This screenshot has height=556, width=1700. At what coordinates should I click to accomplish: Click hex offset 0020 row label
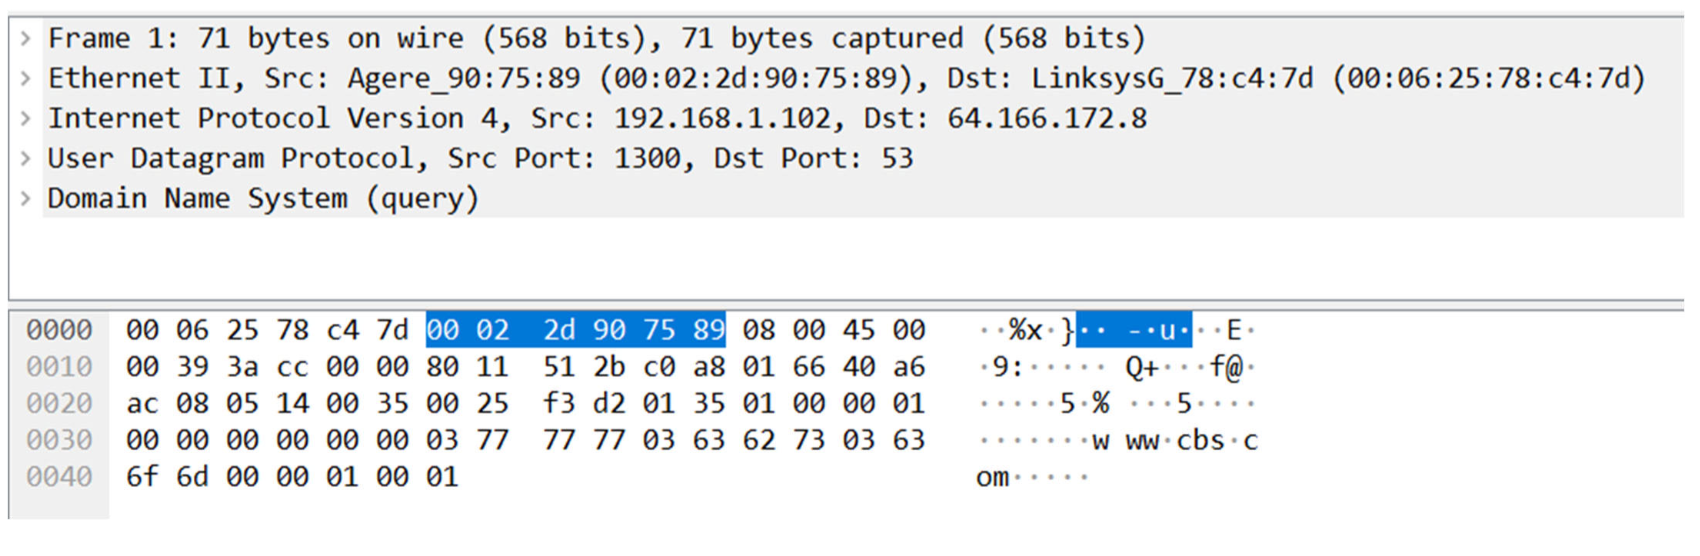pos(59,404)
